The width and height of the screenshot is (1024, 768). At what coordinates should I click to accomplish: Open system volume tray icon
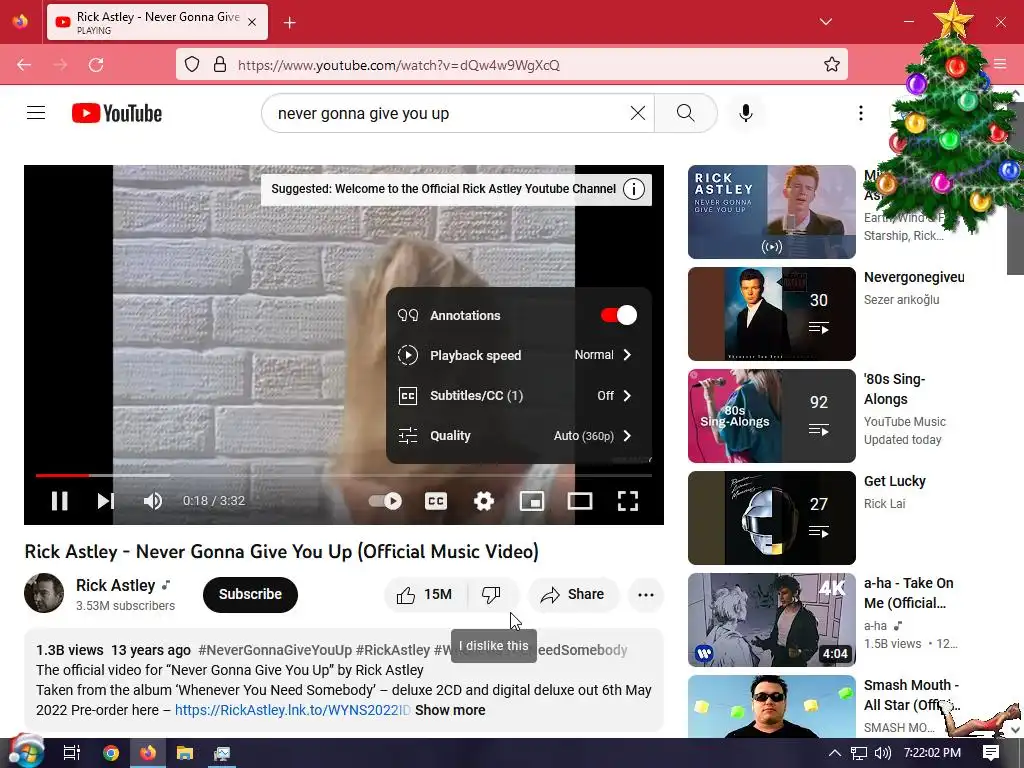point(882,753)
